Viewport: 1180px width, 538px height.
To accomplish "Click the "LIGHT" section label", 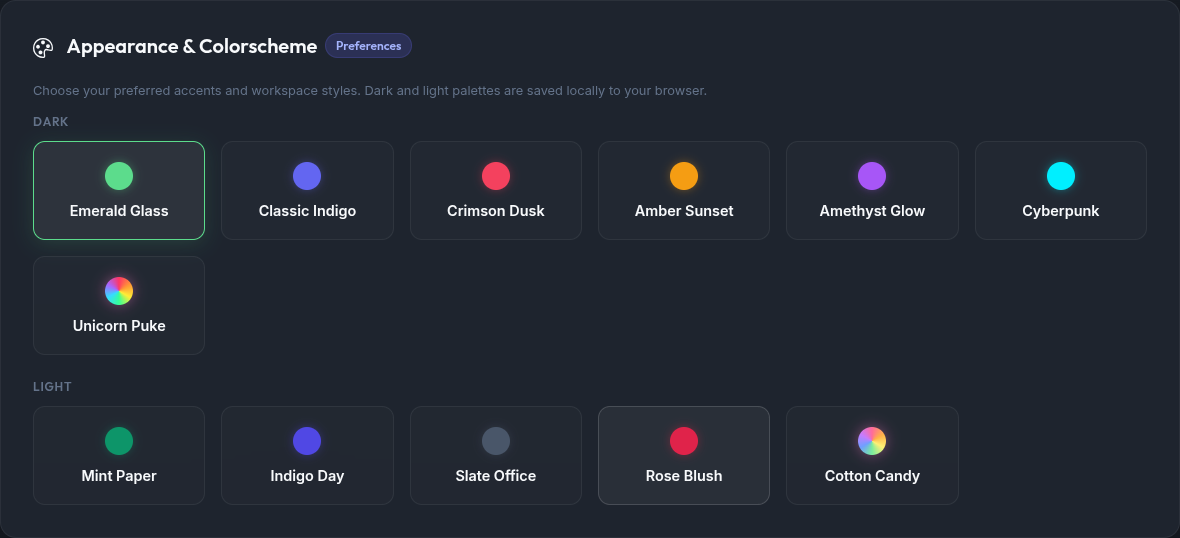I will 52,387.
